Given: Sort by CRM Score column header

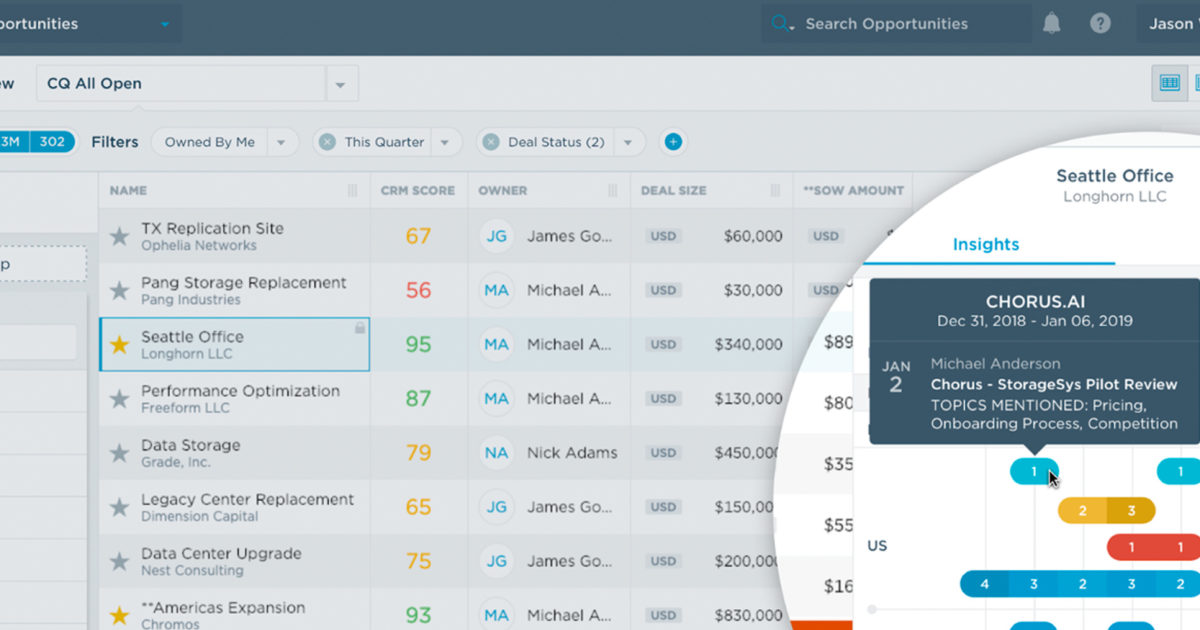Looking at the screenshot, I should click(x=417, y=190).
